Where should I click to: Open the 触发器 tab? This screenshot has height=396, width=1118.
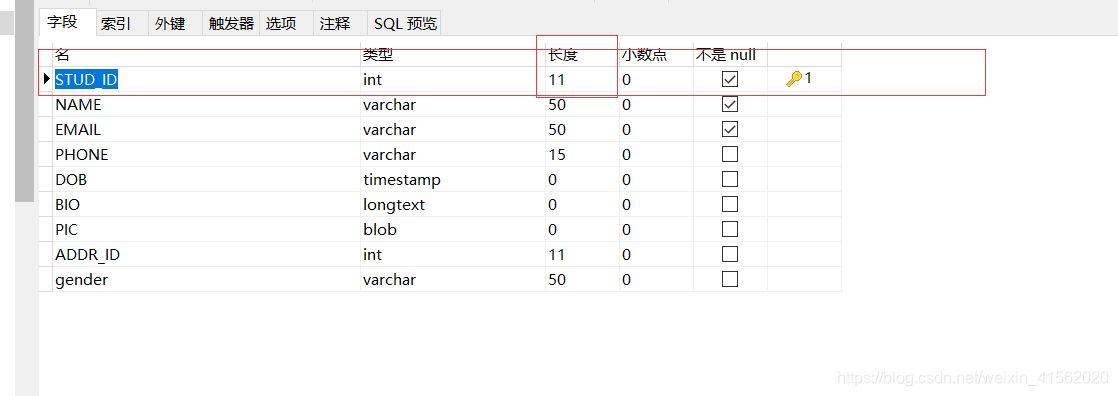(231, 23)
